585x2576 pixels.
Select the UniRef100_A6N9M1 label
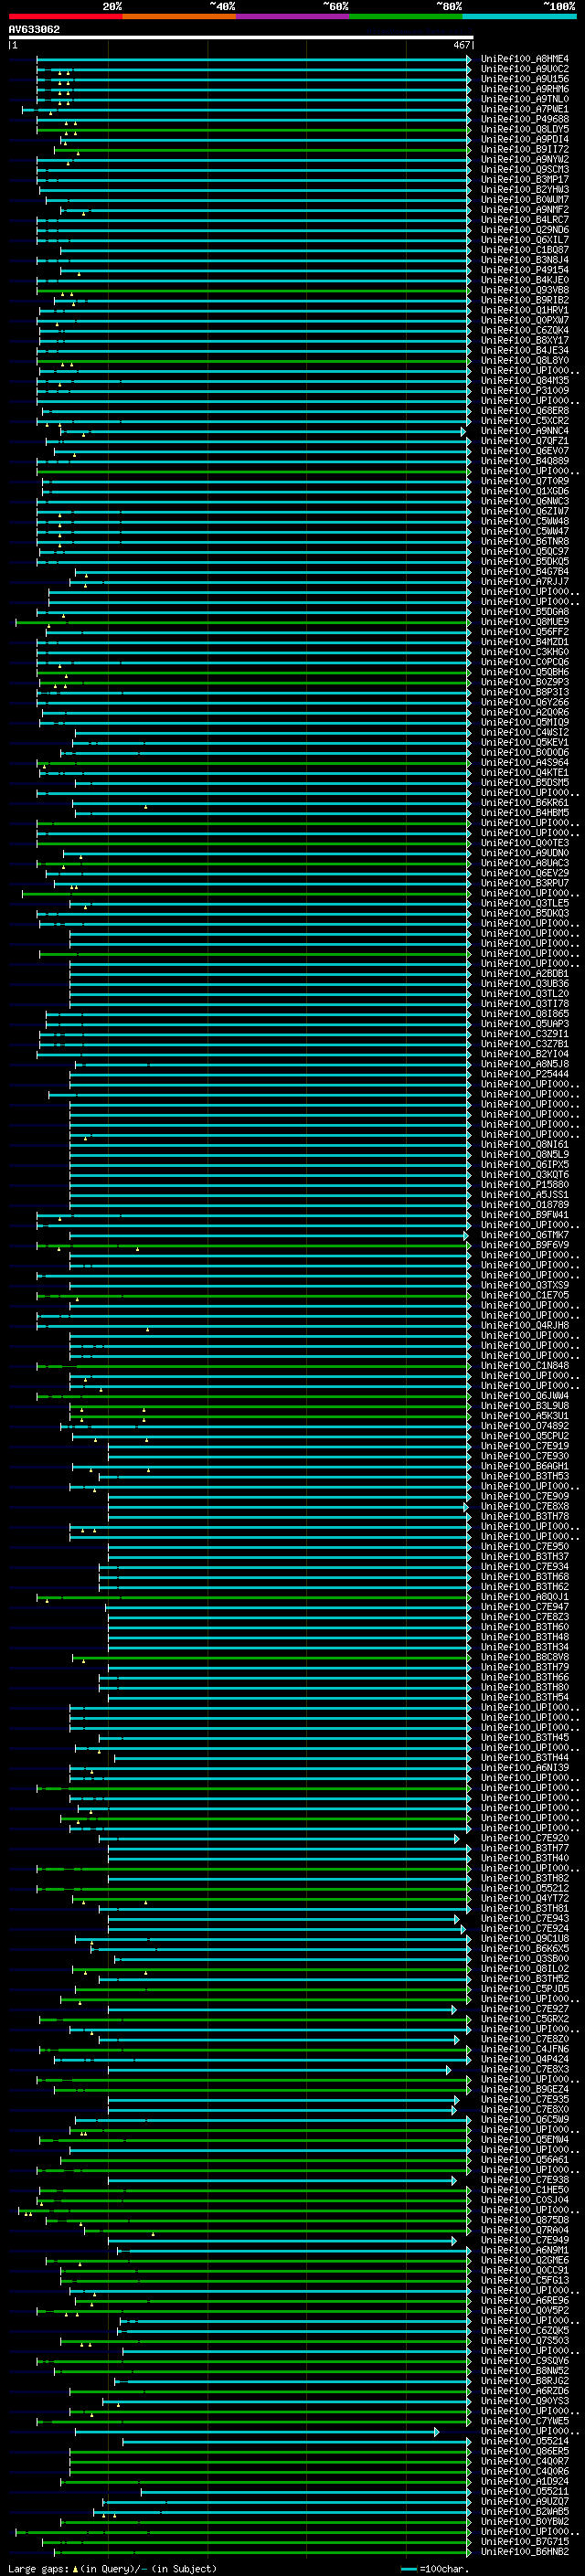tap(525, 2250)
